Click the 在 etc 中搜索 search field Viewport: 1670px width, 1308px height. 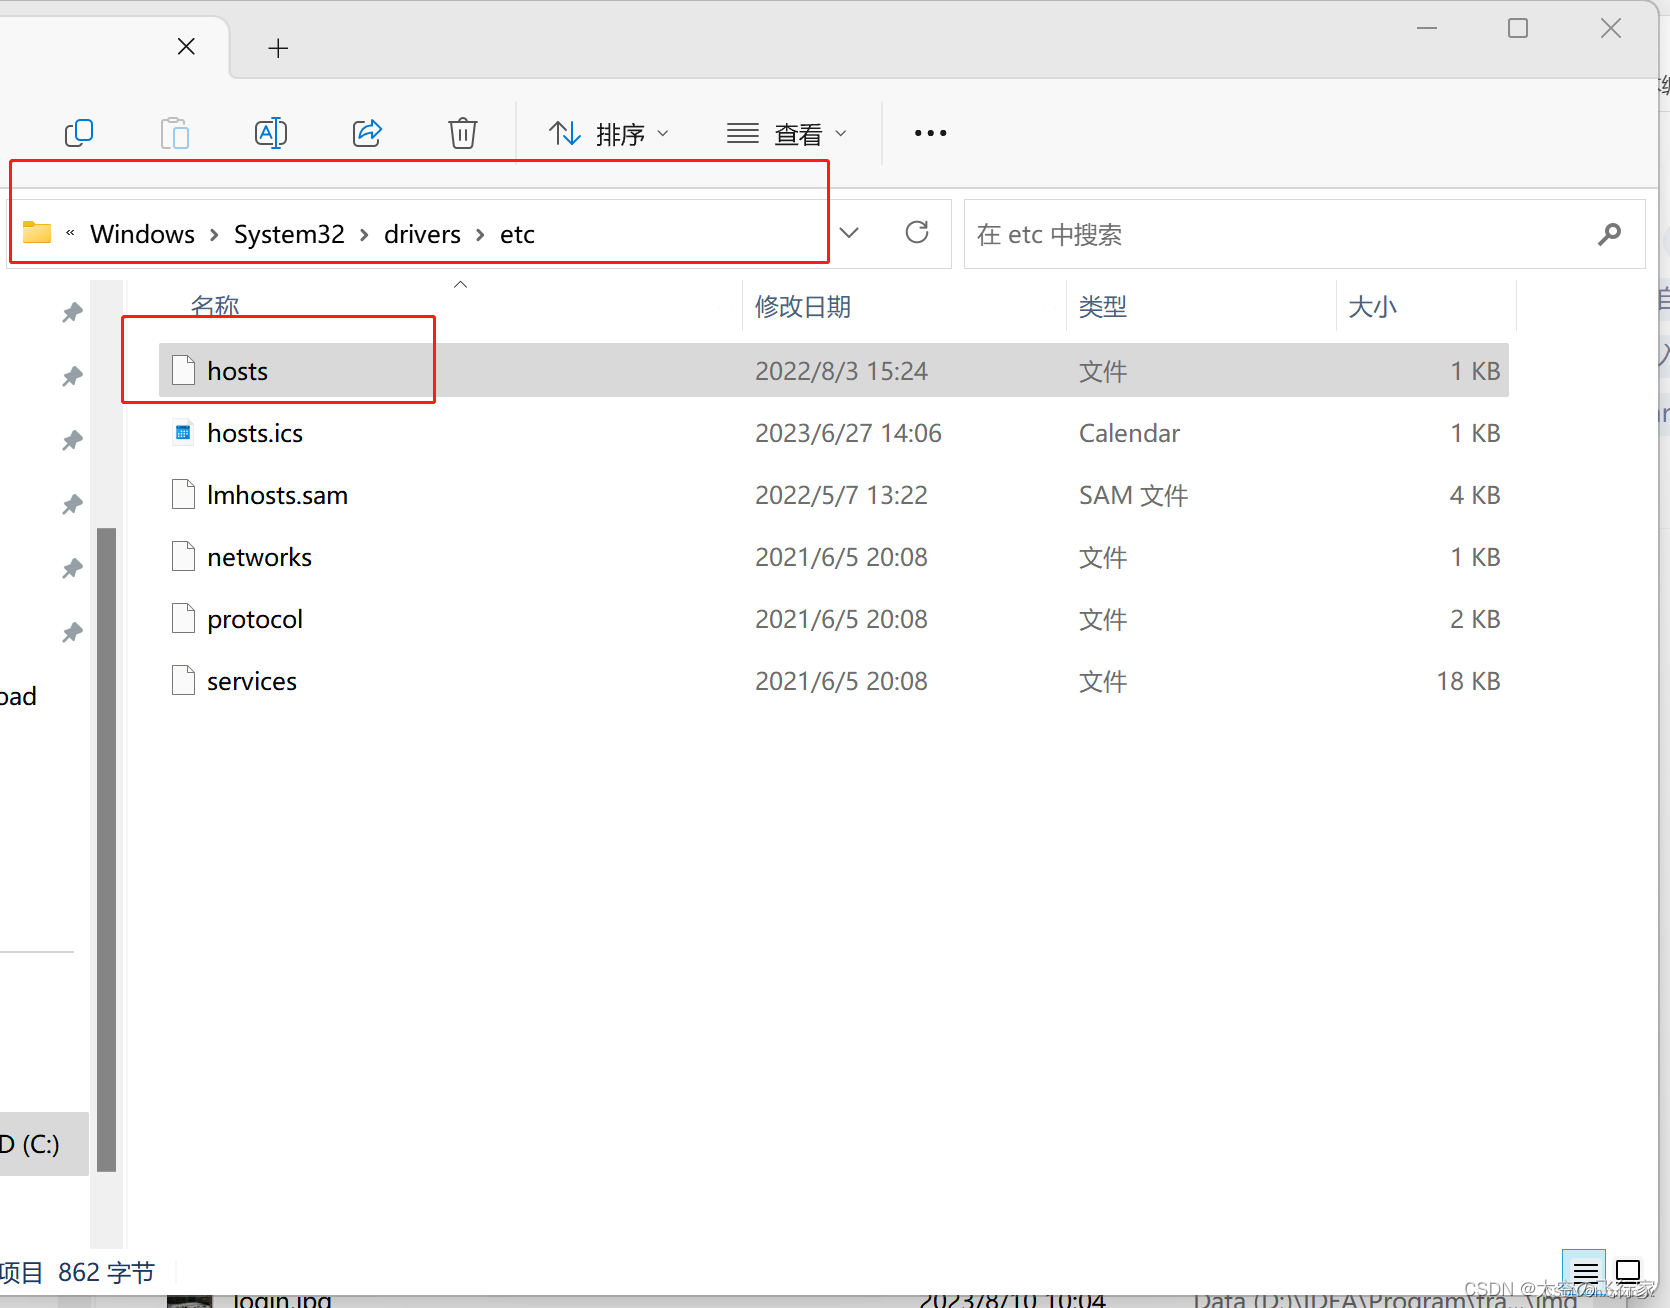(x=1304, y=234)
